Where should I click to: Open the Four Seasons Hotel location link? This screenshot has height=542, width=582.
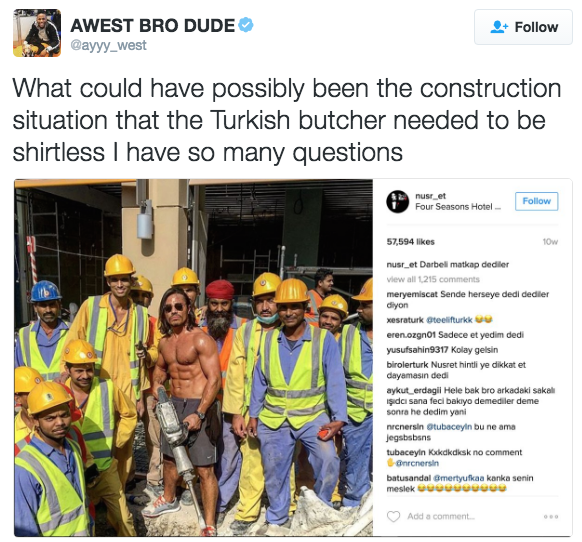[458, 207]
